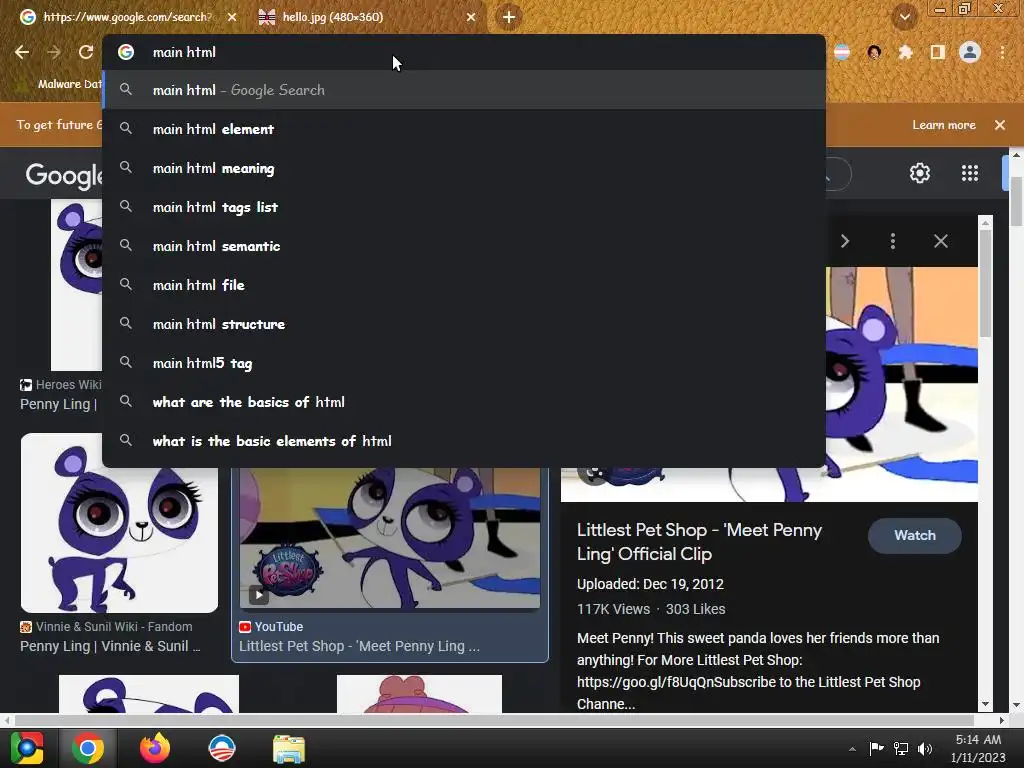Pick the 'main html semantic' suggestion
1024x768 pixels.
click(464, 246)
